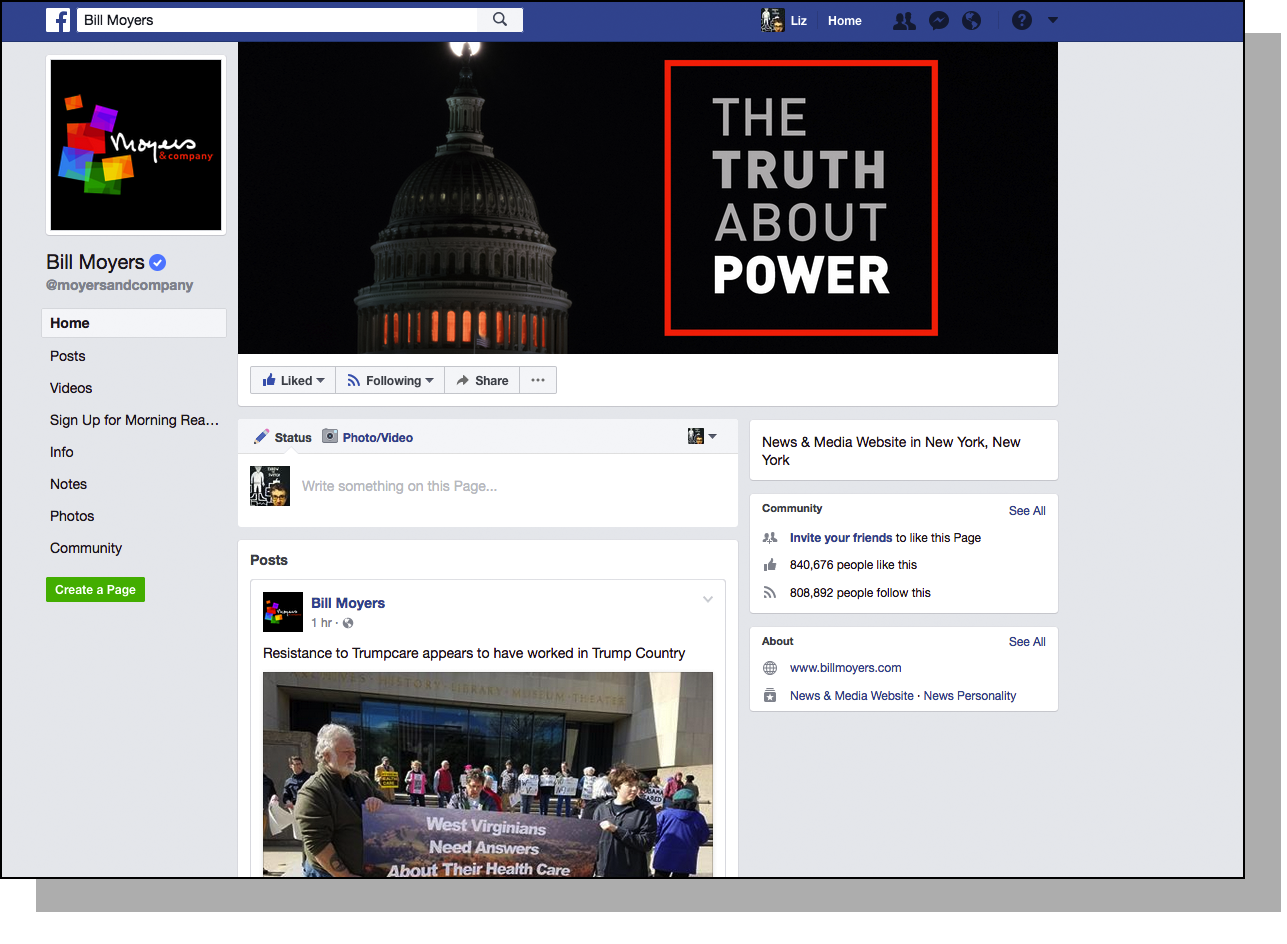1287x944 pixels.
Task: Click the category box icon in About
Action: click(x=769, y=696)
